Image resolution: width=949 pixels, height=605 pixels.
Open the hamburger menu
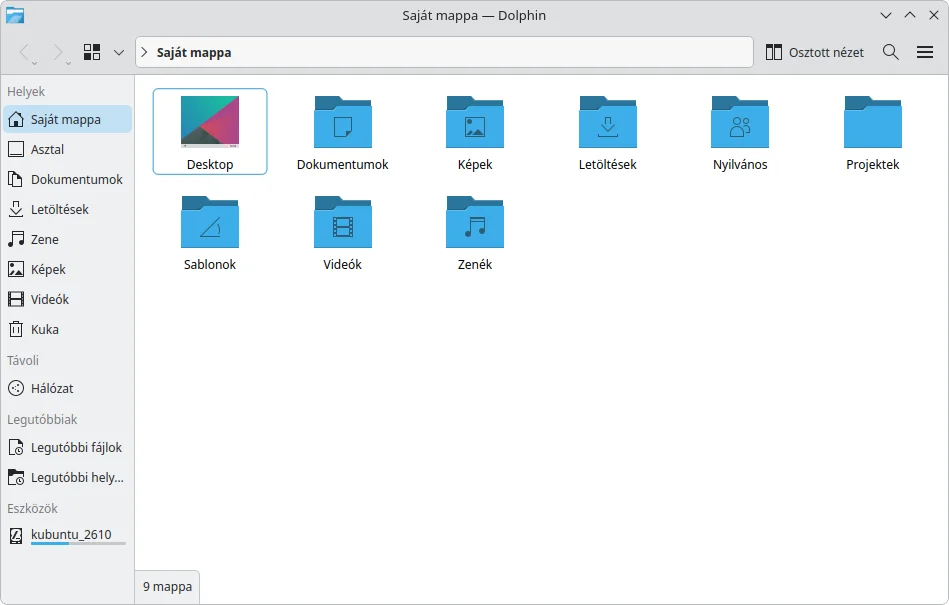click(x=925, y=52)
